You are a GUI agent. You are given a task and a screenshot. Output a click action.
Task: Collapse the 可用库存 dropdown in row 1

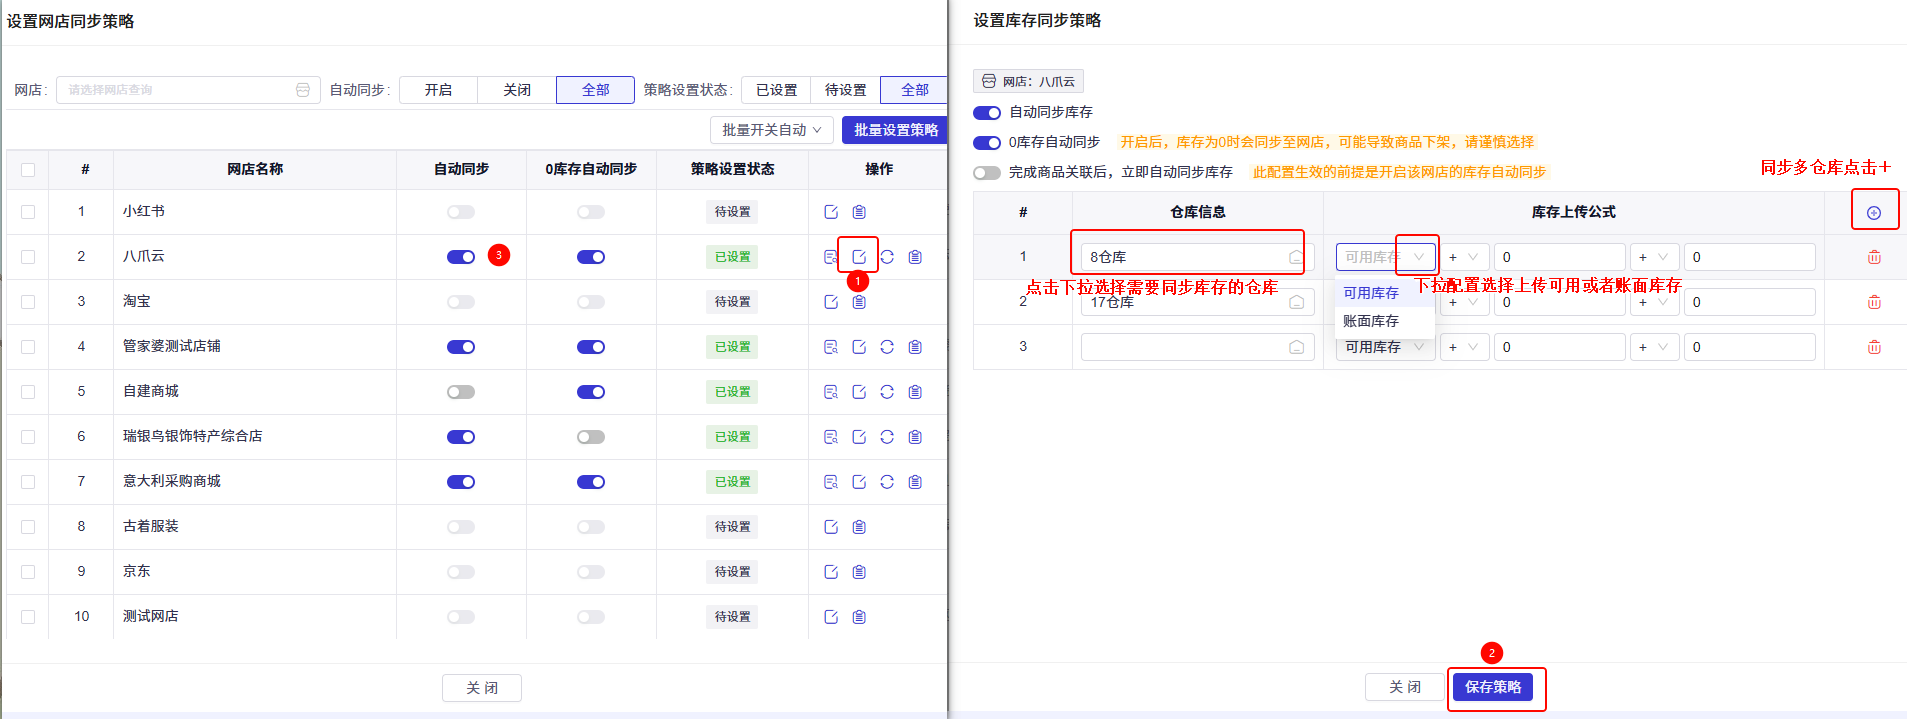pyautogui.click(x=1385, y=257)
